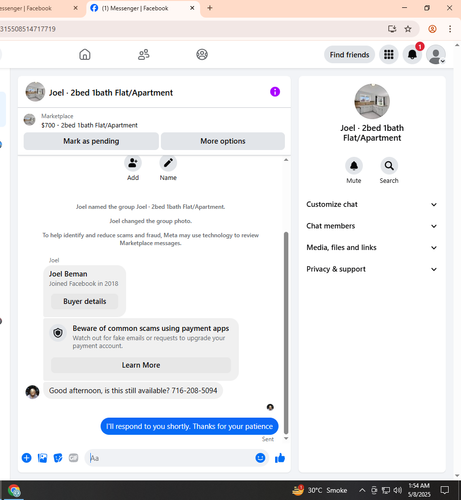
Task: Click the Joel Beman name in buyer card
Action: (68, 274)
